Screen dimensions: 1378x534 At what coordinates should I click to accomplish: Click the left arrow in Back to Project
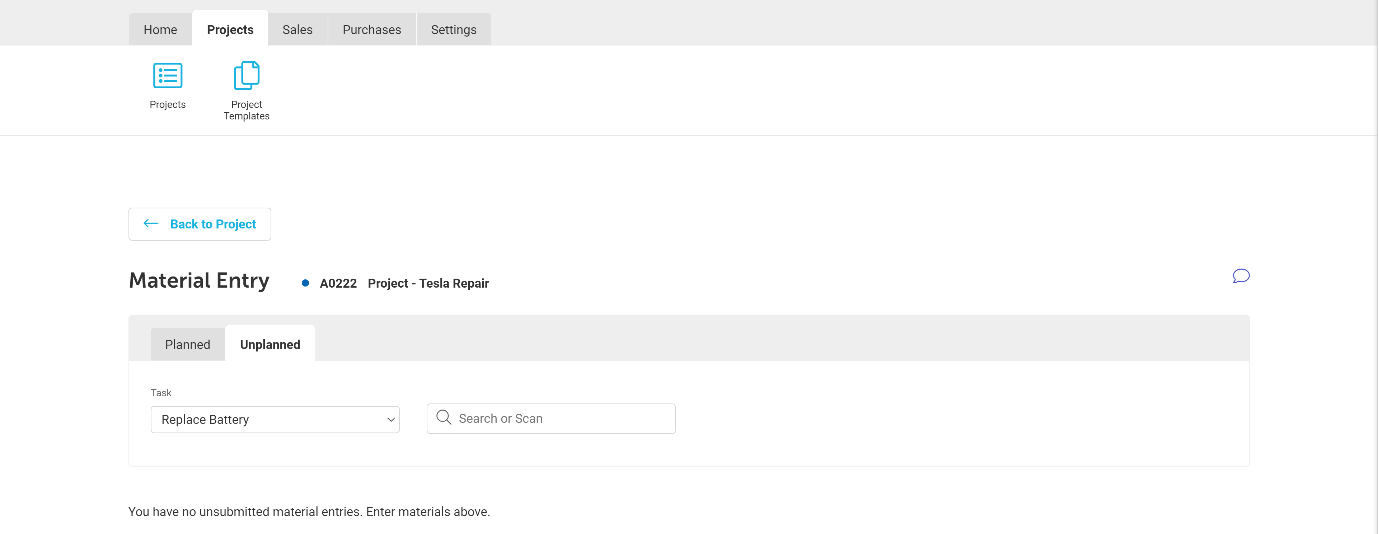tap(151, 224)
